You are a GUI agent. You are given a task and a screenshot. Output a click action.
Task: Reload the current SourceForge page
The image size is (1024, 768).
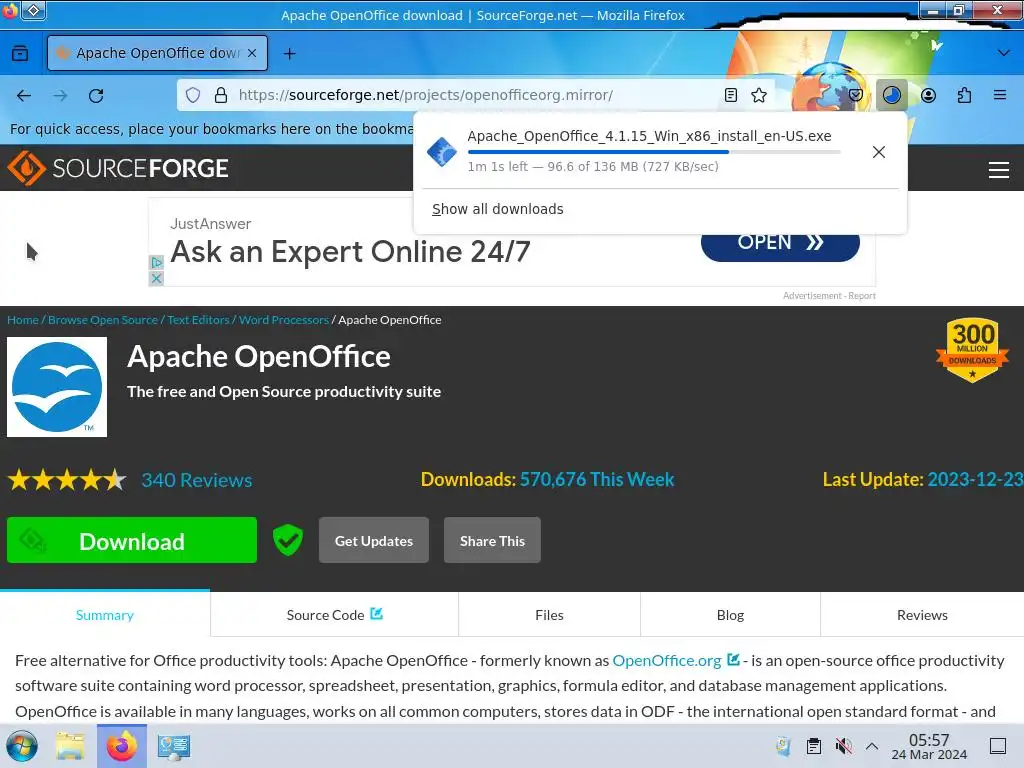[x=96, y=95]
